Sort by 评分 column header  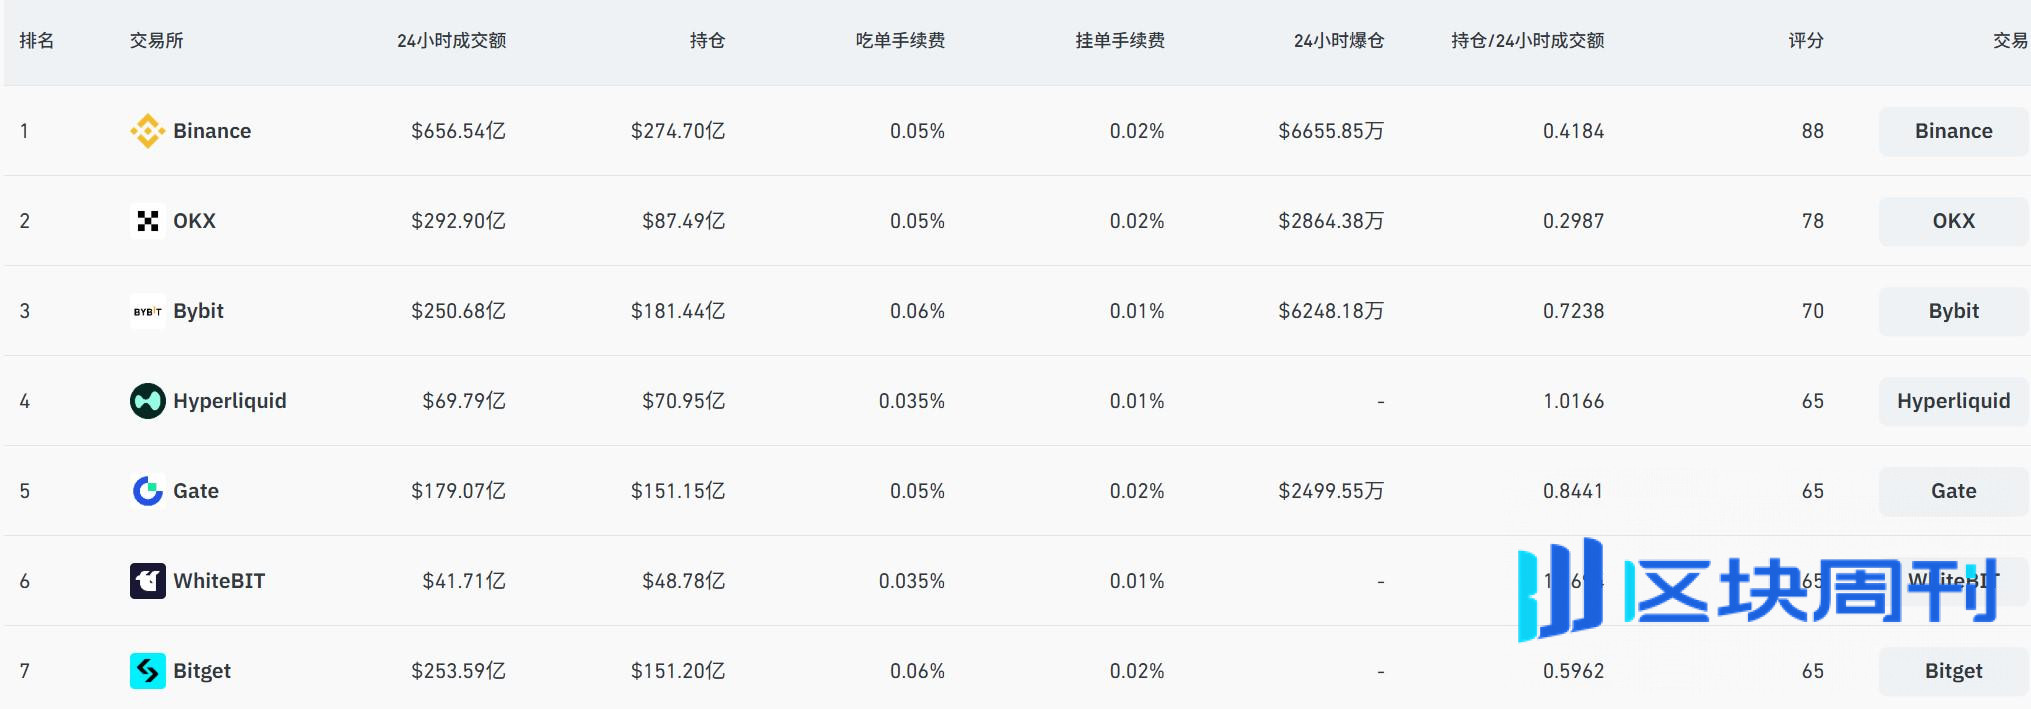click(x=1806, y=41)
